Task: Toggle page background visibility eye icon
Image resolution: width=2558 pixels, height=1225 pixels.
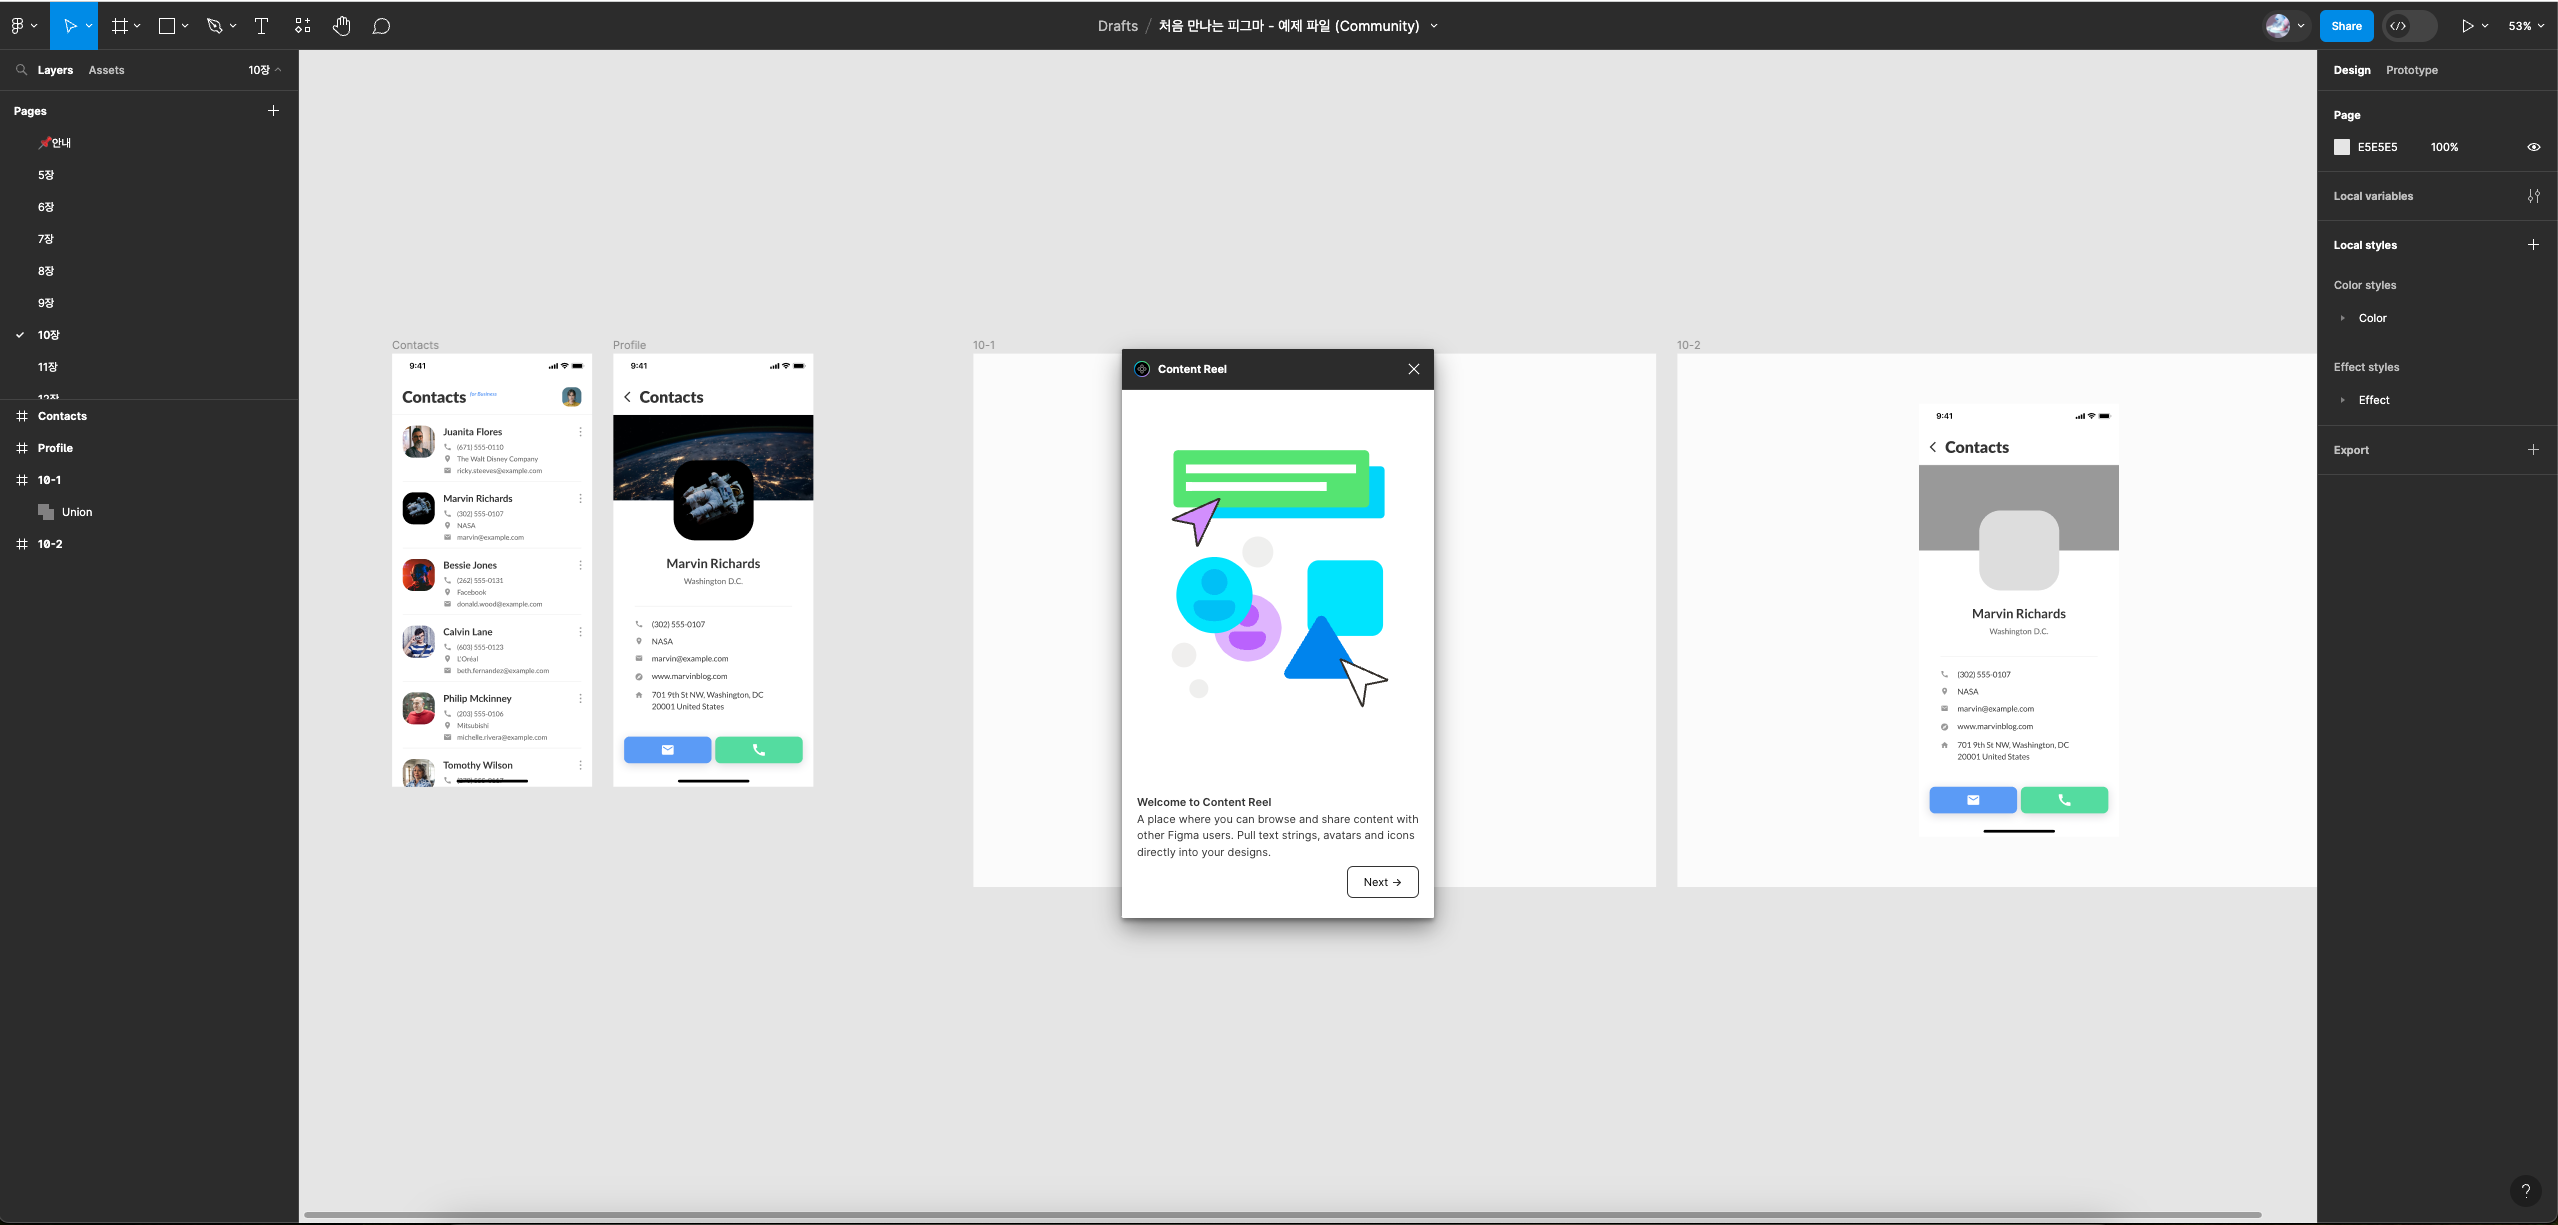Action: tap(2533, 147)
